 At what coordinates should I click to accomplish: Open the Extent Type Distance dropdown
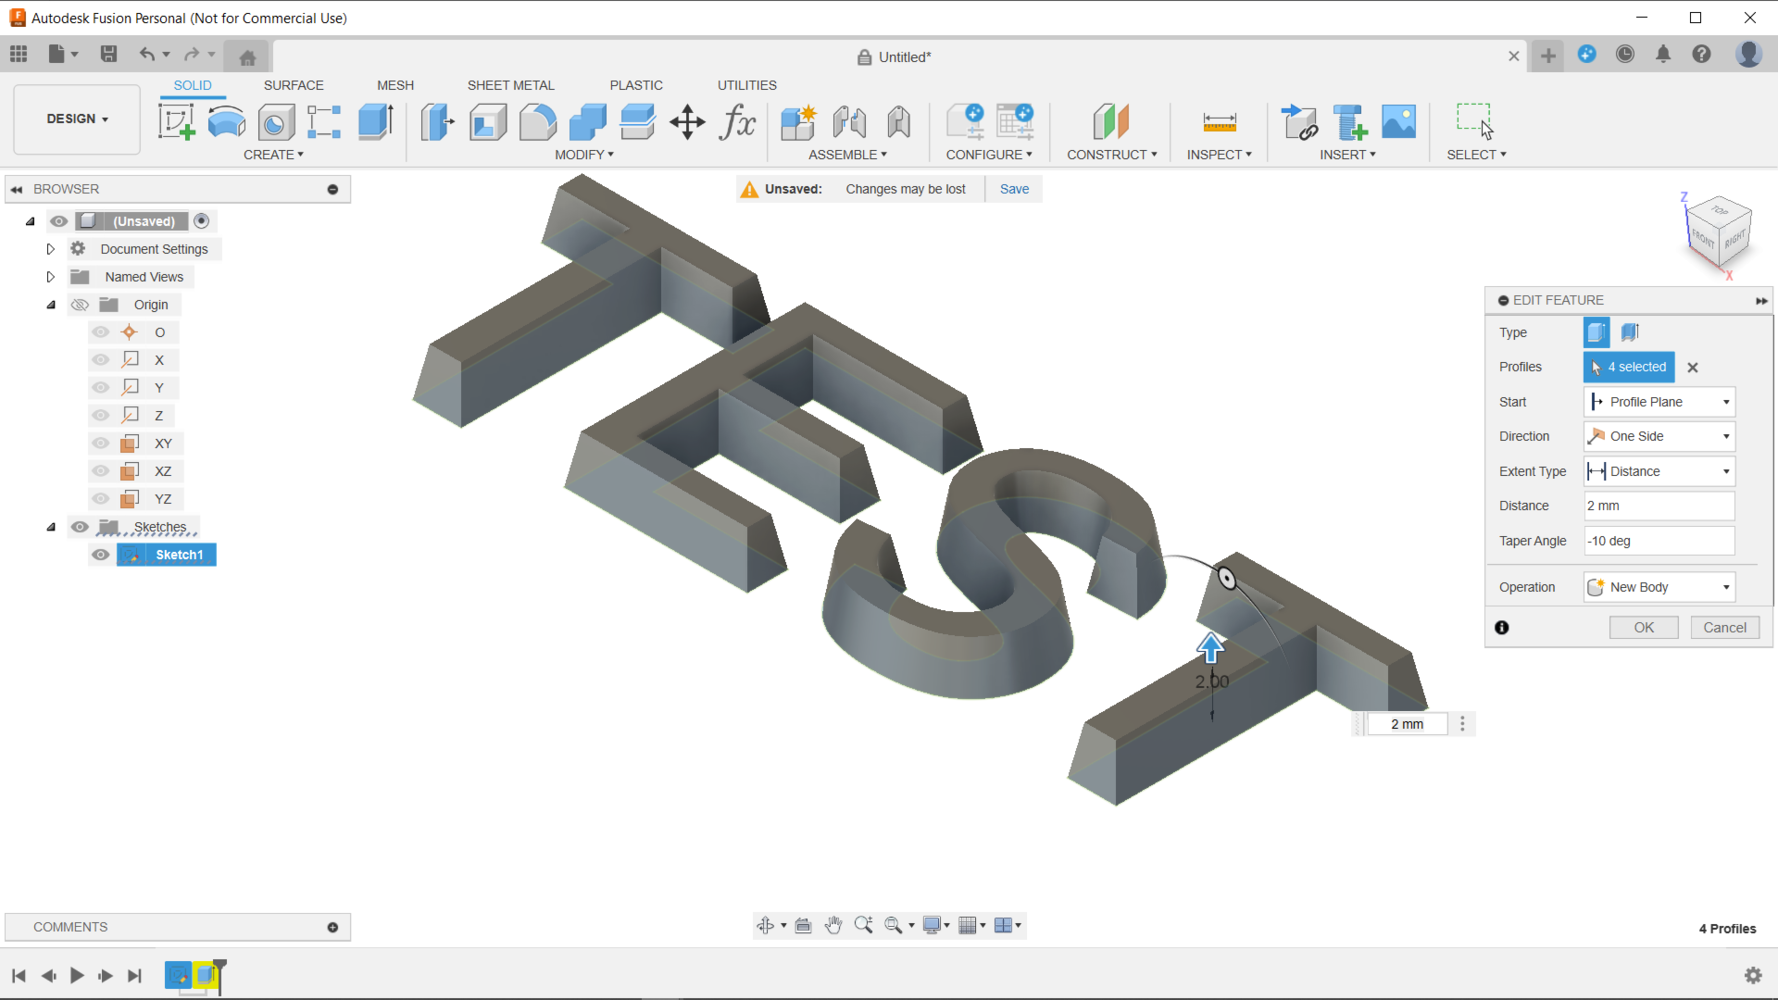[1659, 471]
